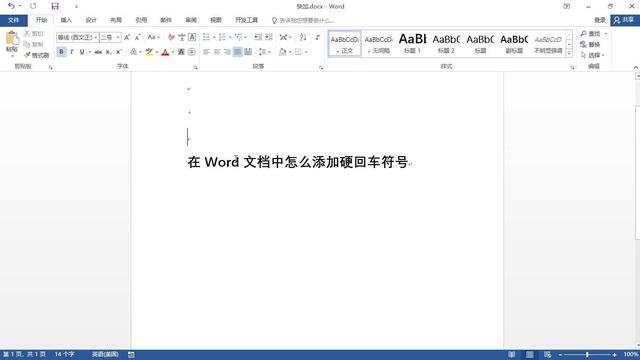
Task: Switch to the Developer tab
Action: (246, 20)
